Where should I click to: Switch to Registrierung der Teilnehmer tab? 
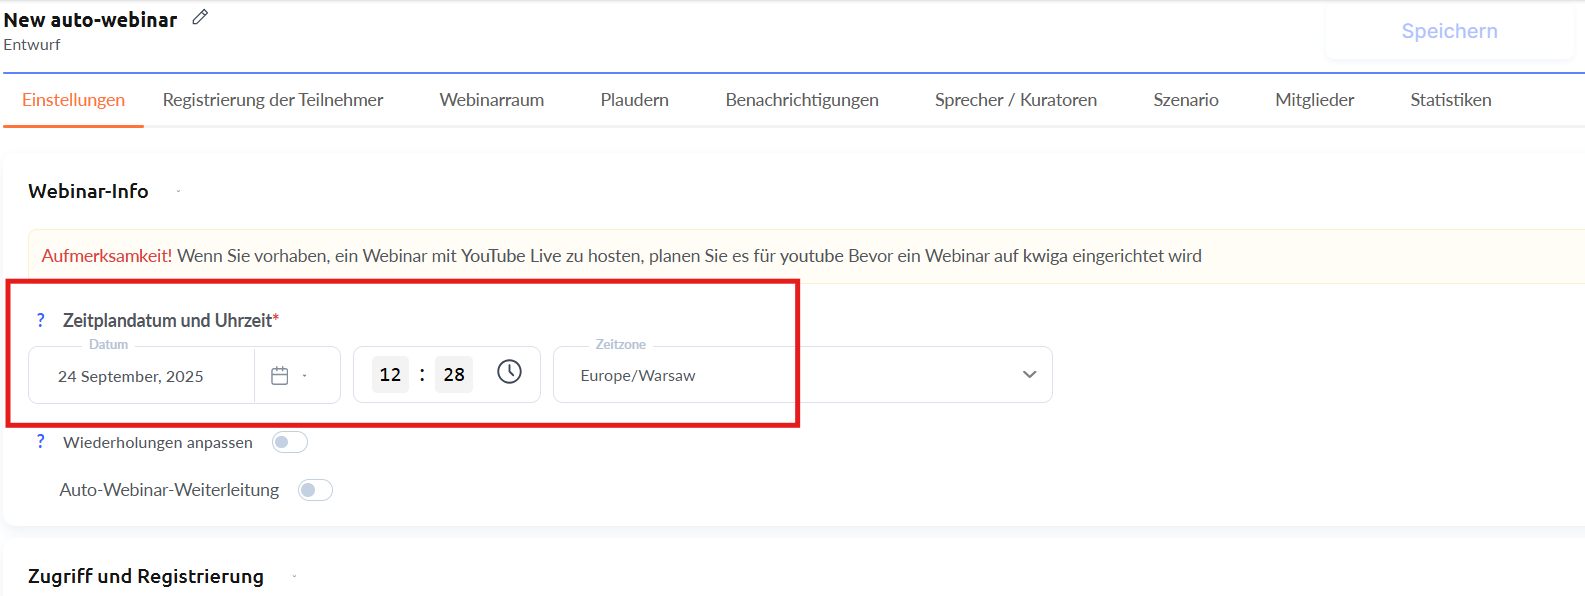(273, 100)
